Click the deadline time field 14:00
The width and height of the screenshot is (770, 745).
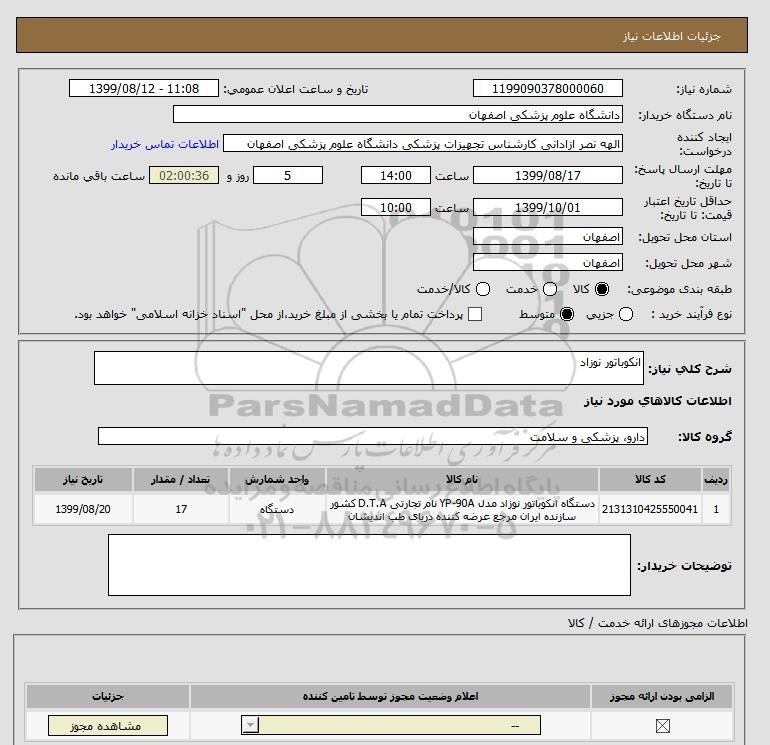point(396,175)
